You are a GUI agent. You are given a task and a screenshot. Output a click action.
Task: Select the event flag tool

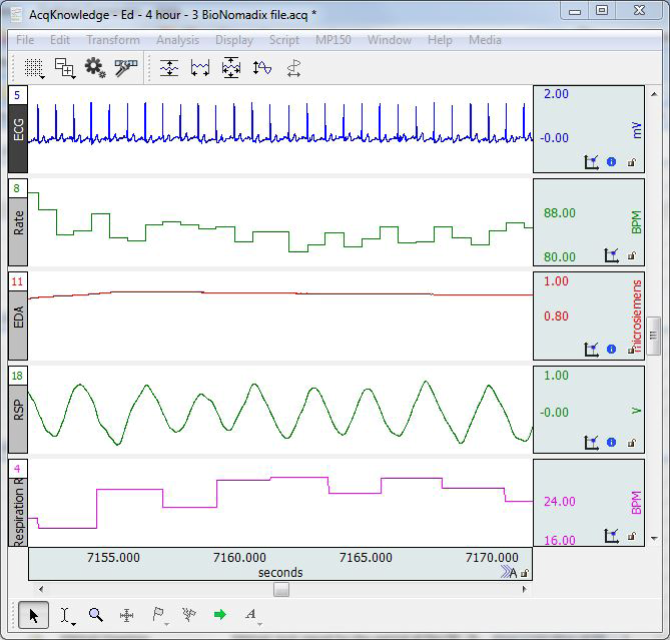pos(158,614)
